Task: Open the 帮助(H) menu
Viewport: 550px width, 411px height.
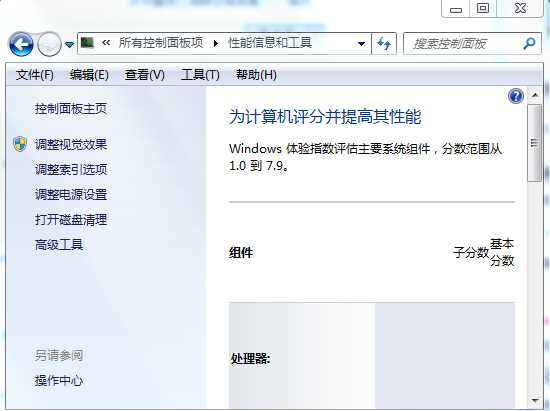Action: pos(256,75)
